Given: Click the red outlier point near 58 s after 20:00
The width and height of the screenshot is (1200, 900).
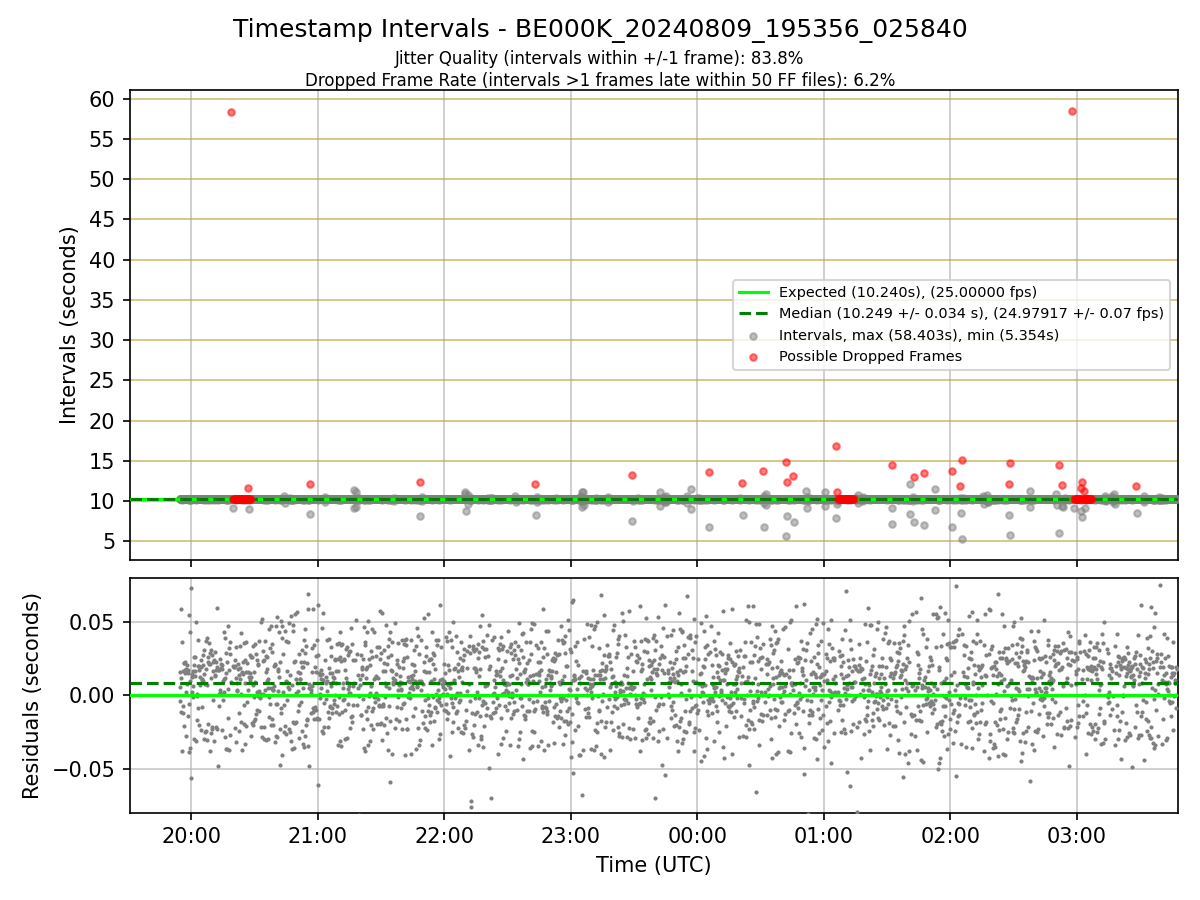Looking at the screenshot, I should (231, 112).
